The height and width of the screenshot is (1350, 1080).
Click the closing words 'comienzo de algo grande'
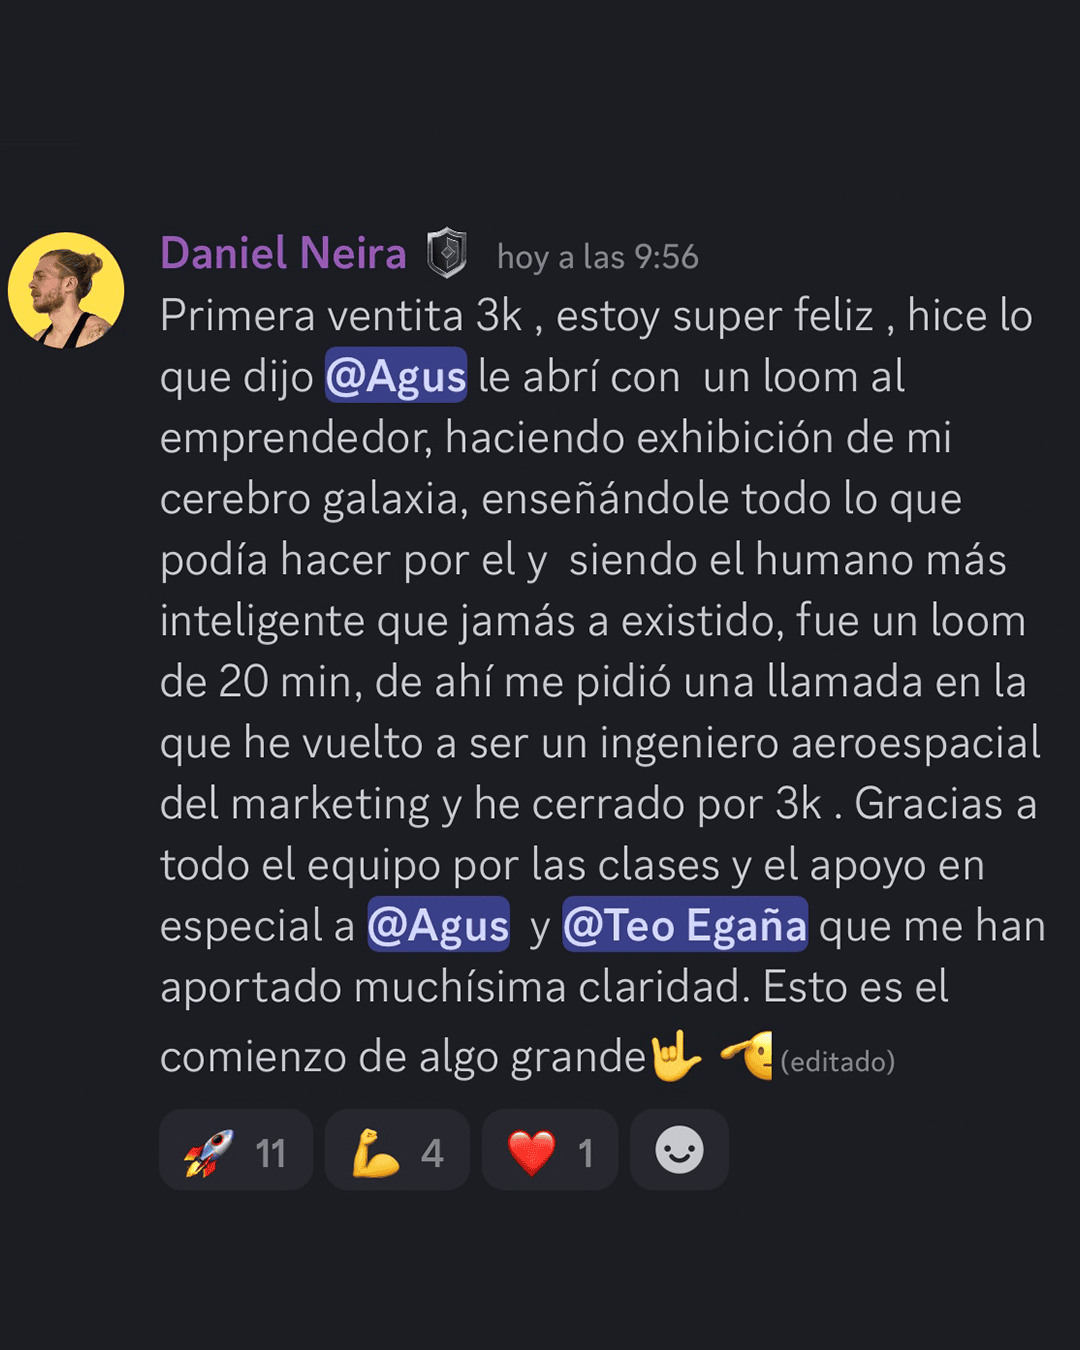[x=403, y=1058]
